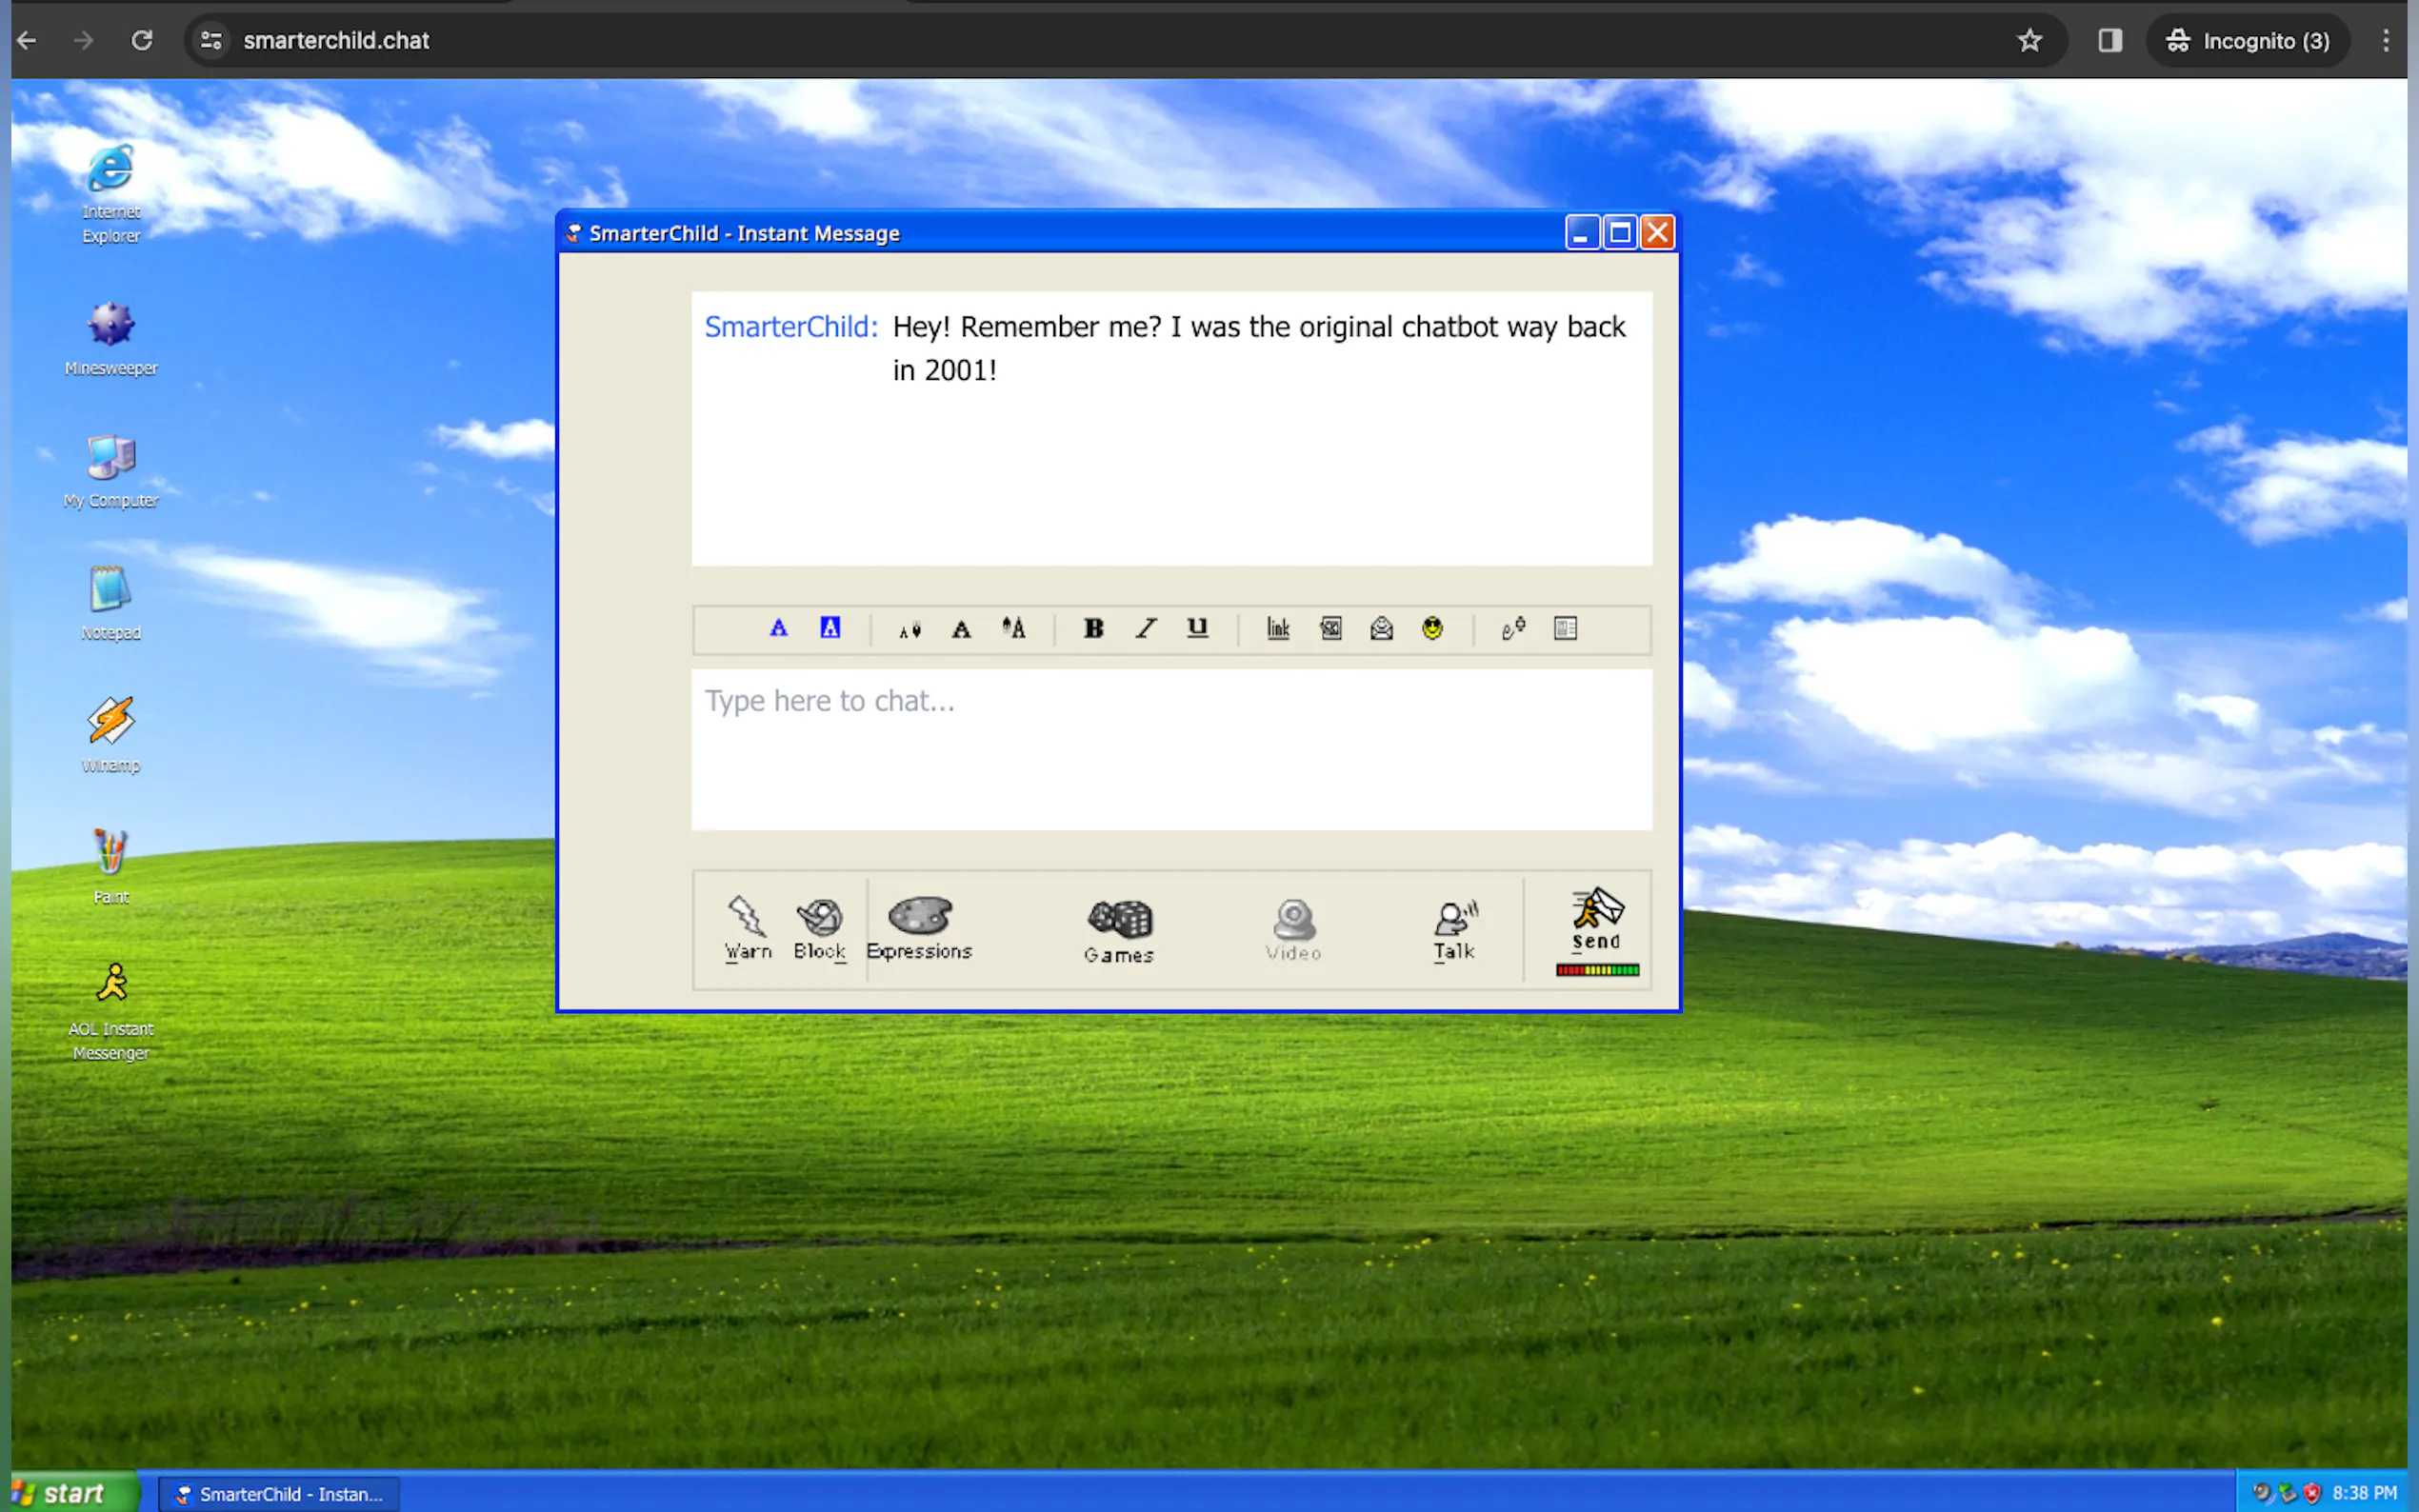Decrease font size in formatting toolbar
Image resolution: width=2419 pixels, height=1512 pixels.
click(x=909, y=629)
